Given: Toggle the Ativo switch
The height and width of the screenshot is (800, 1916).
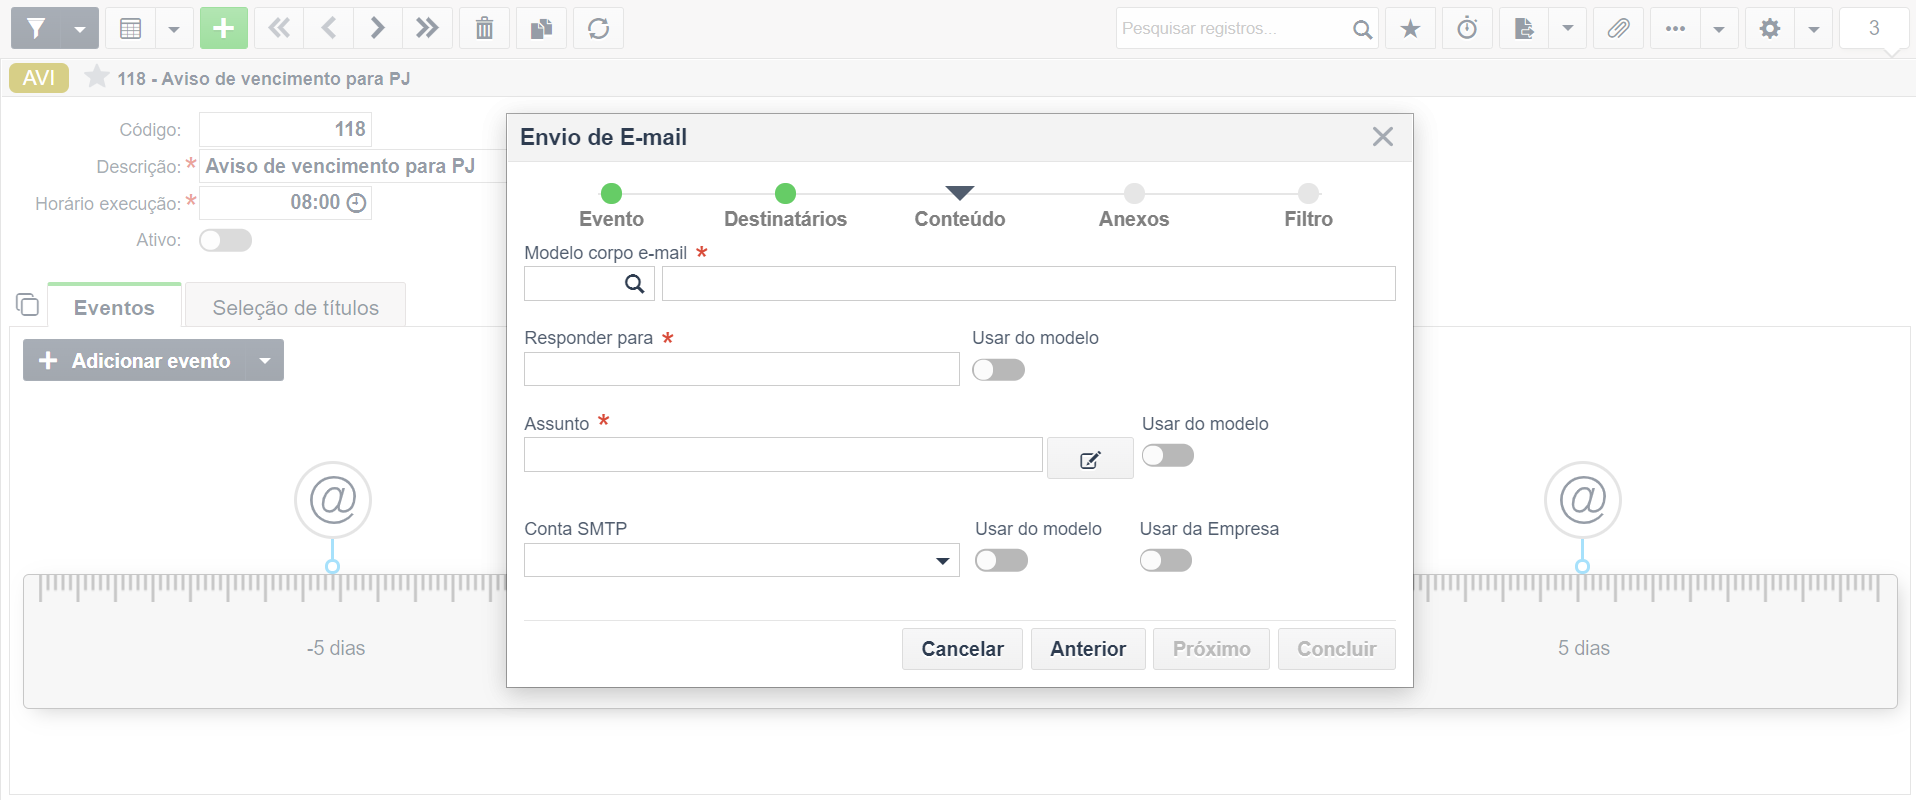Looking at the screenshot, I should pyautogui.click(x=225, y=240).
